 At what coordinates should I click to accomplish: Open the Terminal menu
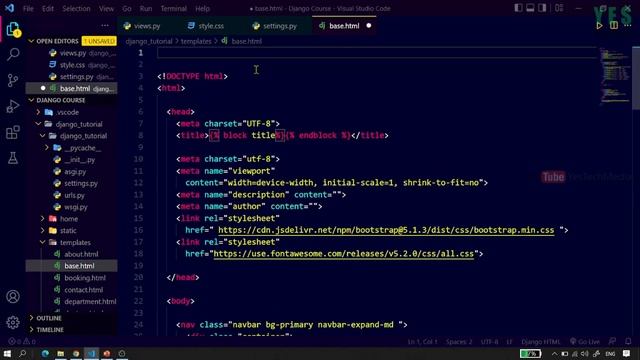[x=173, y=9]
